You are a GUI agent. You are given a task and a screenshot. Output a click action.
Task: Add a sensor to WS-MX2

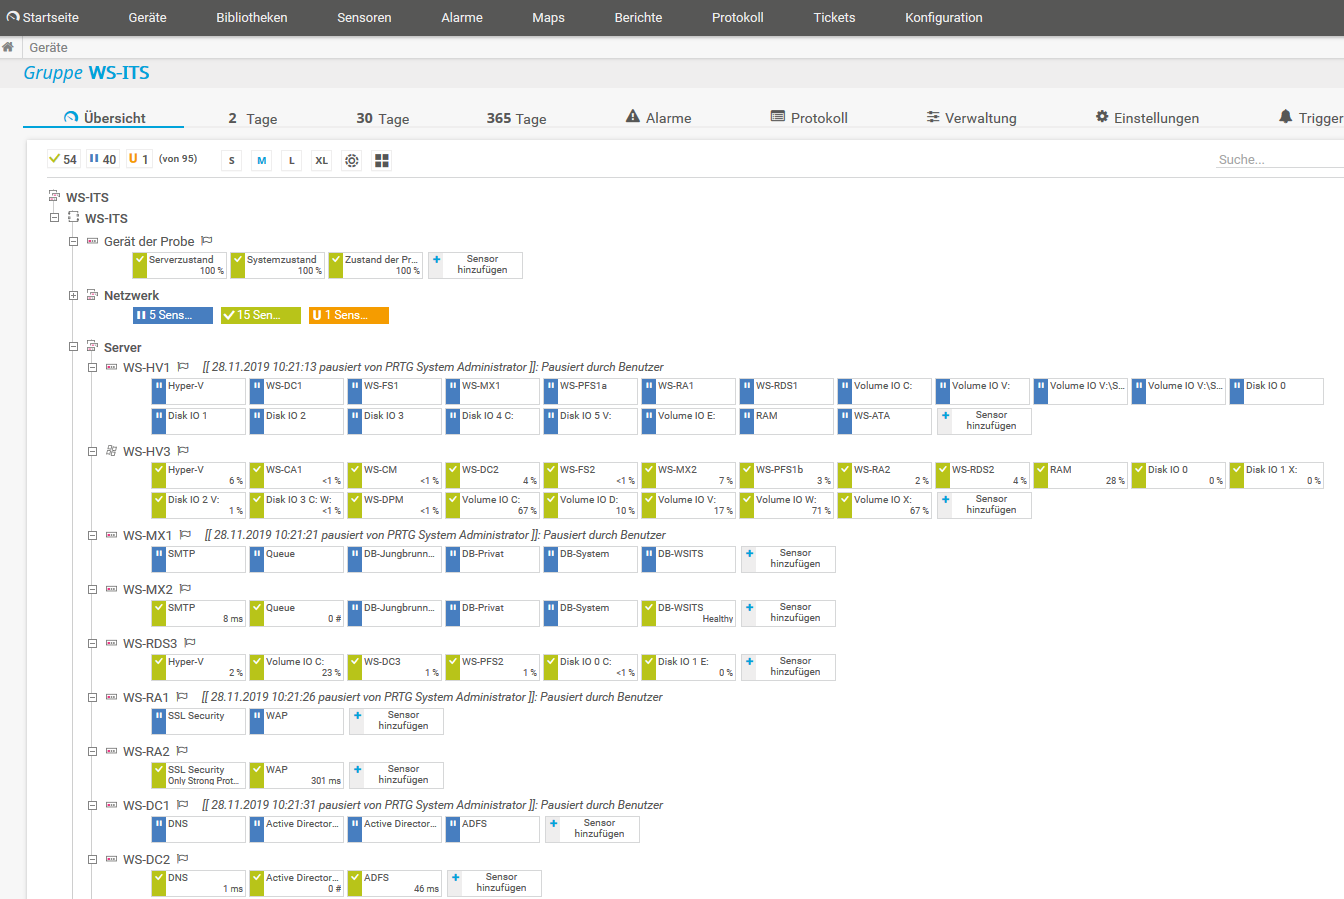(x=788, y=613)
